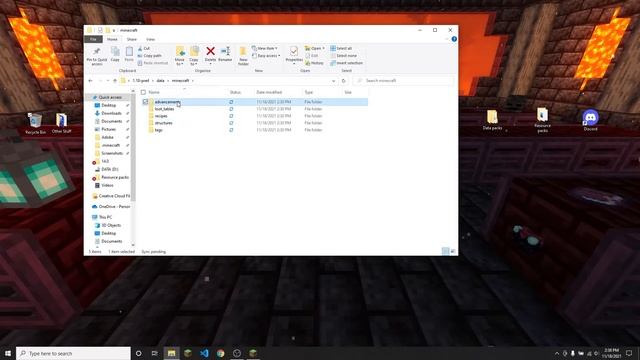
Task: Open the Copy to dropdown
Action: tap(194, 62)
